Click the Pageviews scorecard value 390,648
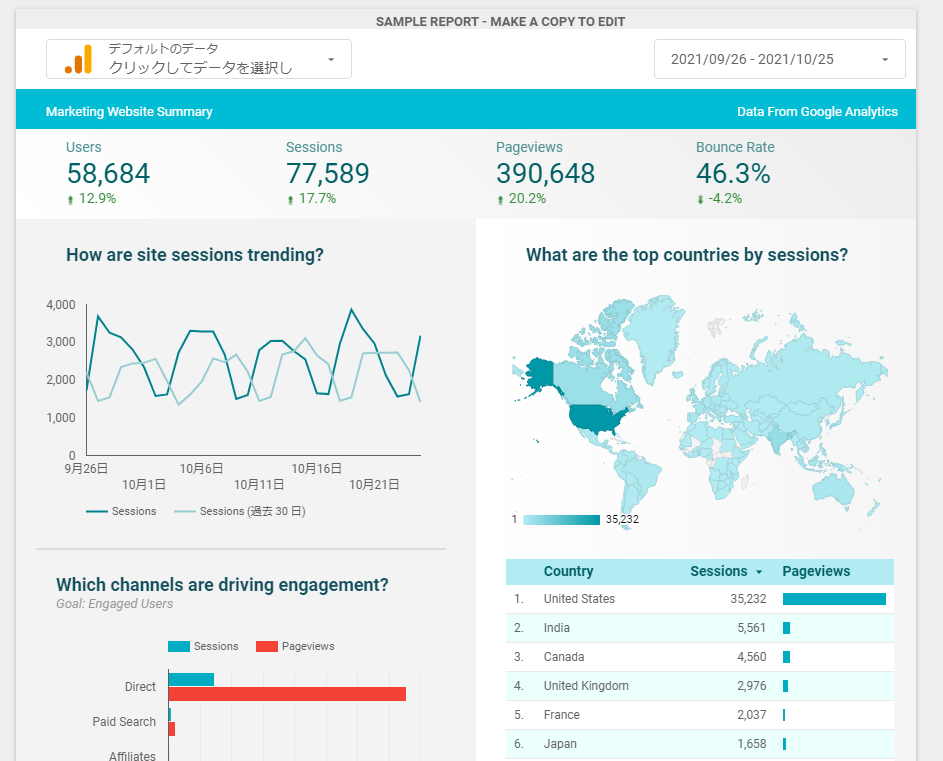943x761 pixels. tap(545, 173)
